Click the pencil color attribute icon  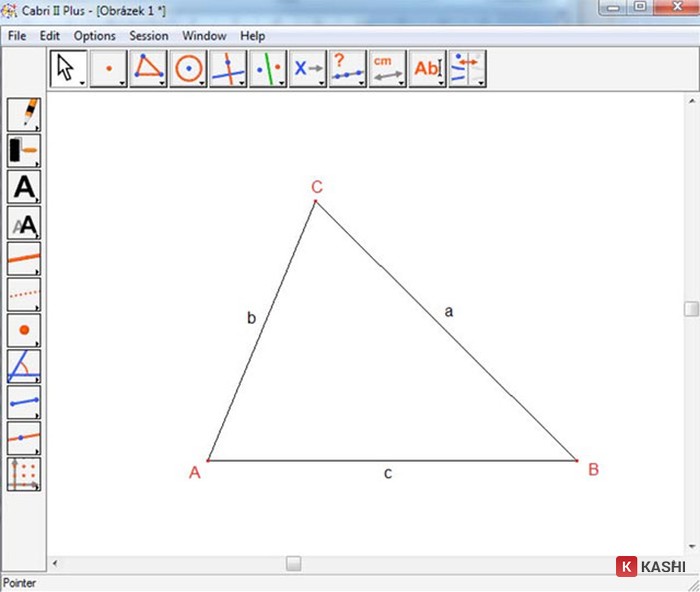[24, 114]
